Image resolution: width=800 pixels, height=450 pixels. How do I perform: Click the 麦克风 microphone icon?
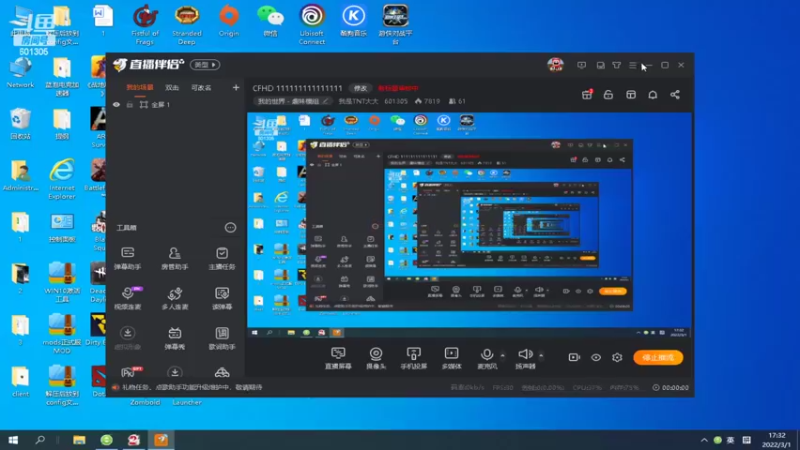pyautogui.click(x=487, y=354)
